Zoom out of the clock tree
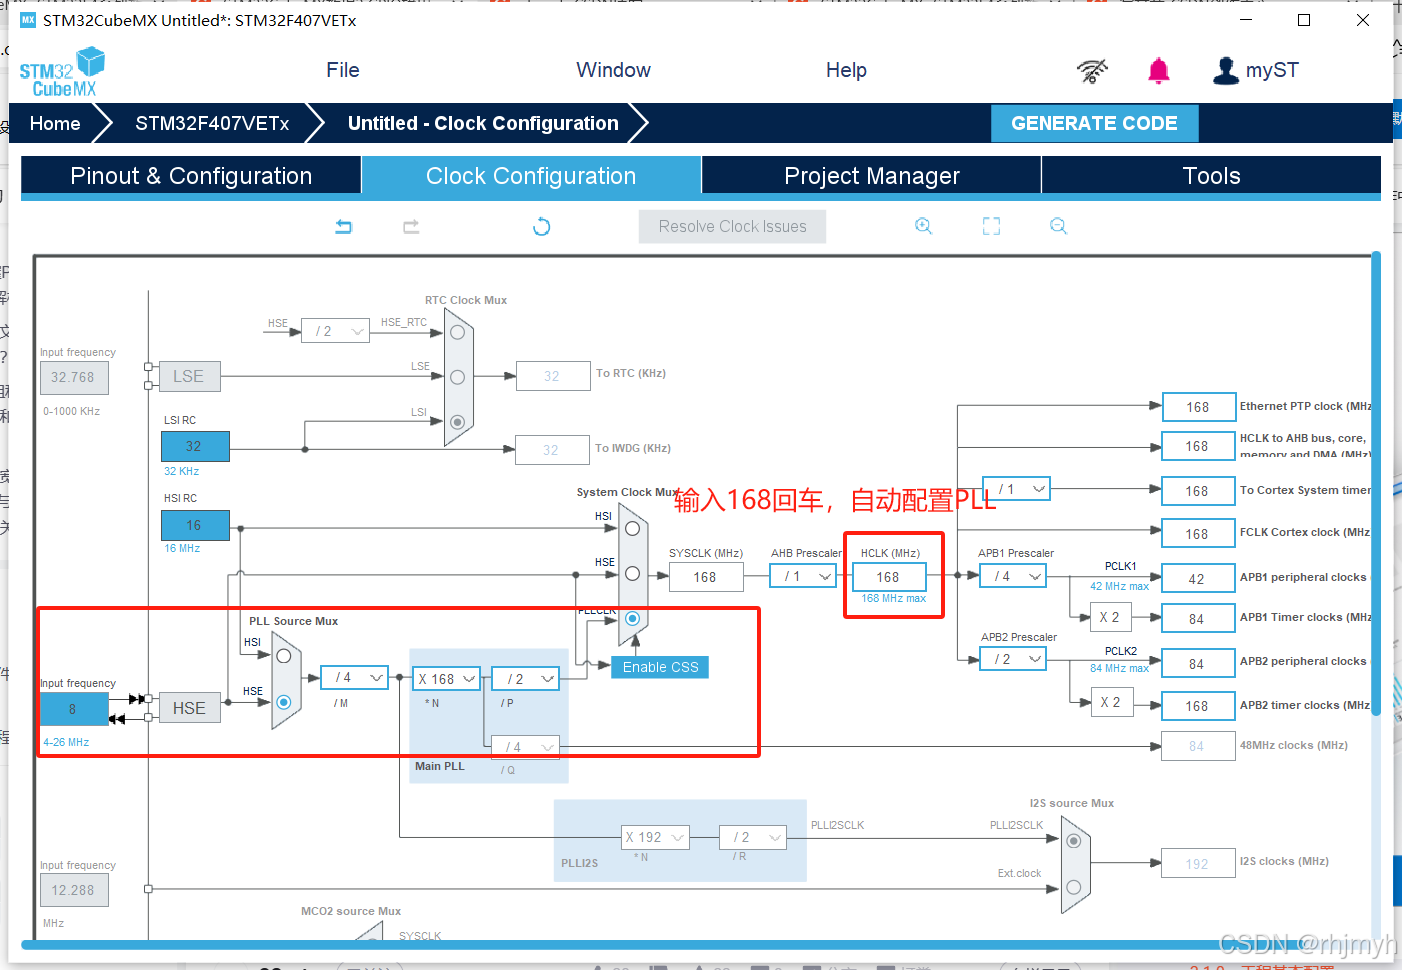1402x970 pixels. (x=1058, y=225)
